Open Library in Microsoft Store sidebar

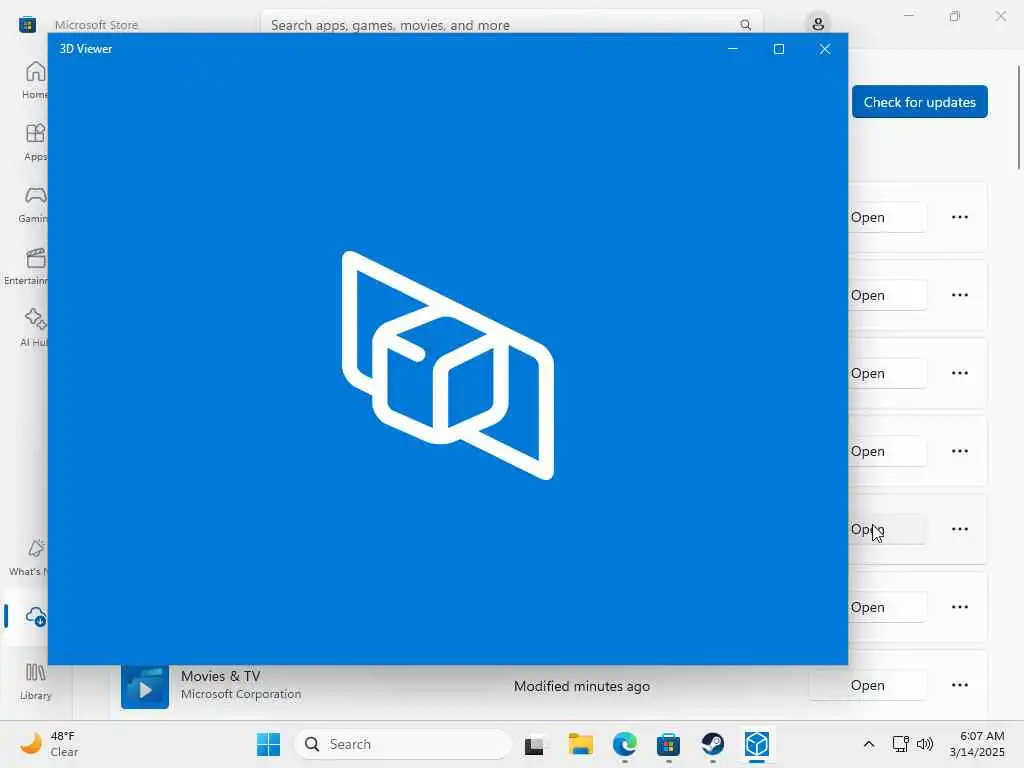(x=35, y=681)
